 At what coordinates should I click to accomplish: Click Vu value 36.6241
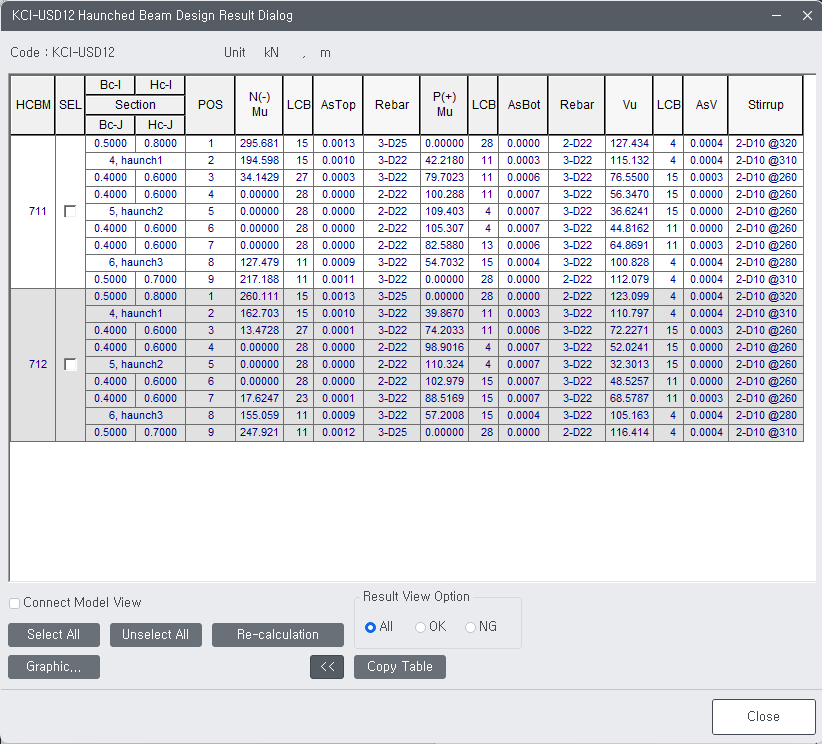[629, 211]
